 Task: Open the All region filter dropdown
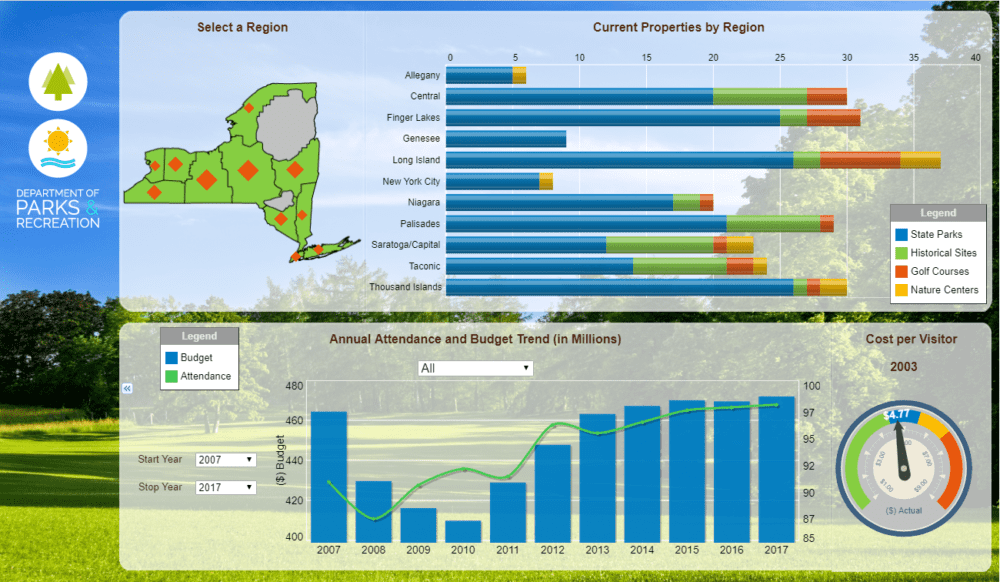pos(475,369)
